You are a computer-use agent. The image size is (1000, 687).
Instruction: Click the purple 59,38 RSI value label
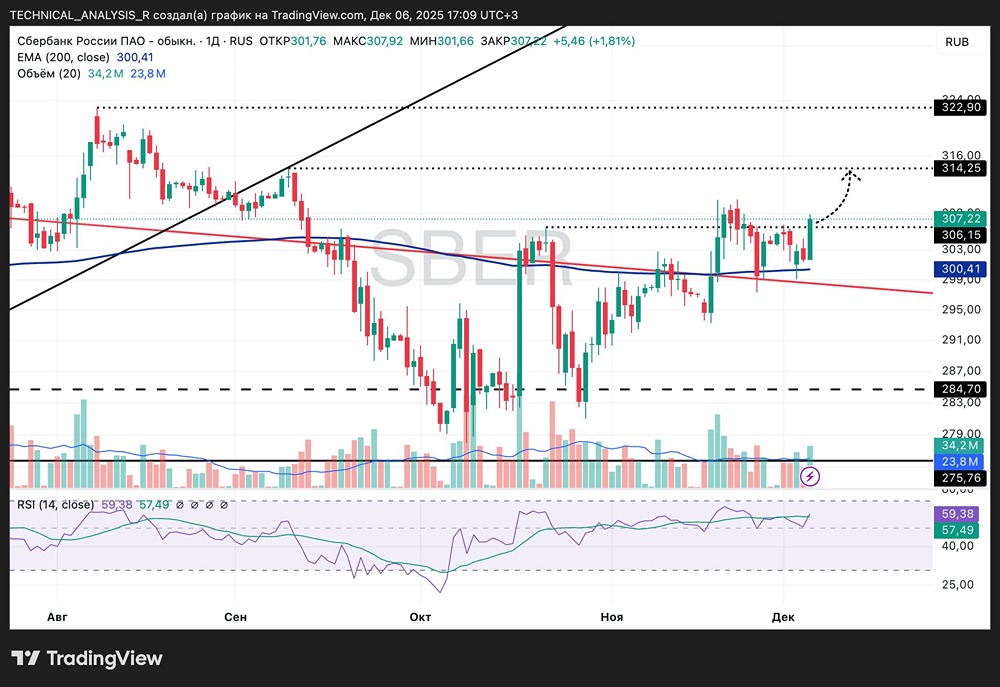coord(961,513)
